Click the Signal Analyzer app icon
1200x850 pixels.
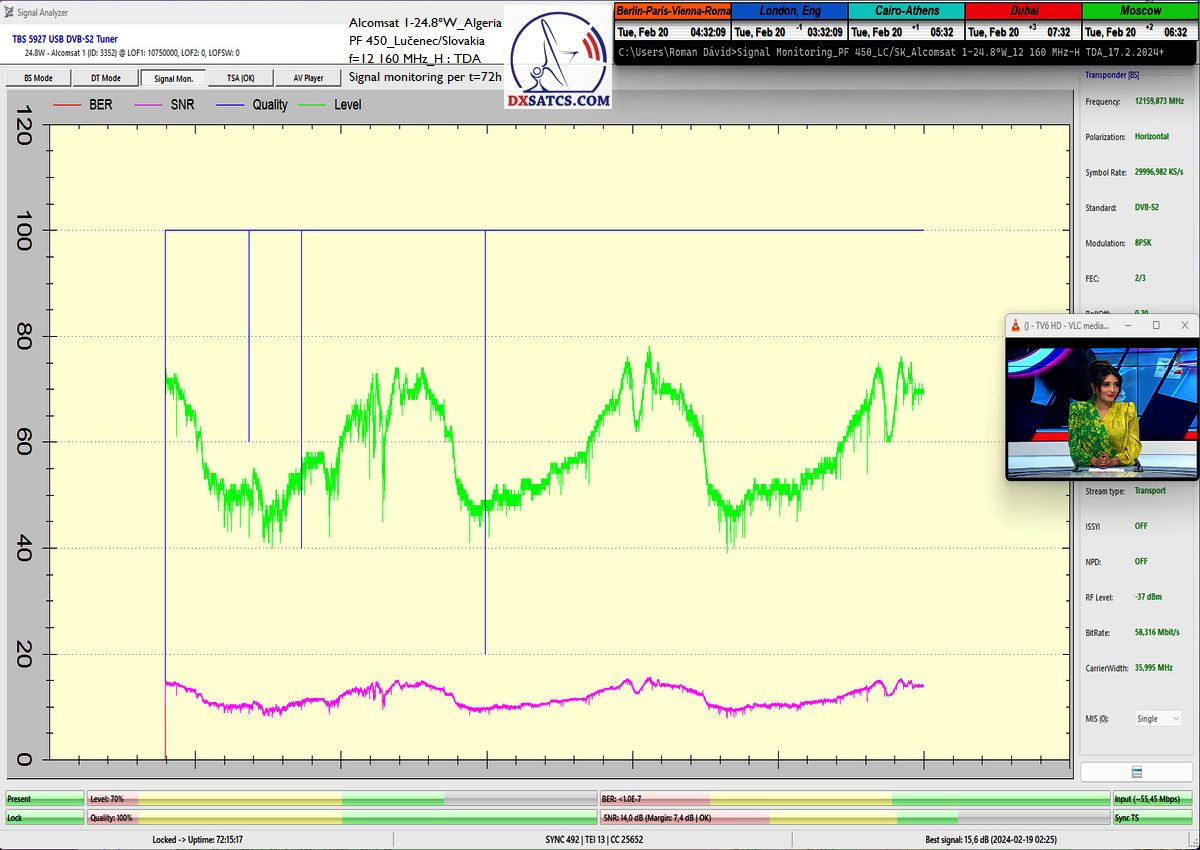click(9, 13)
